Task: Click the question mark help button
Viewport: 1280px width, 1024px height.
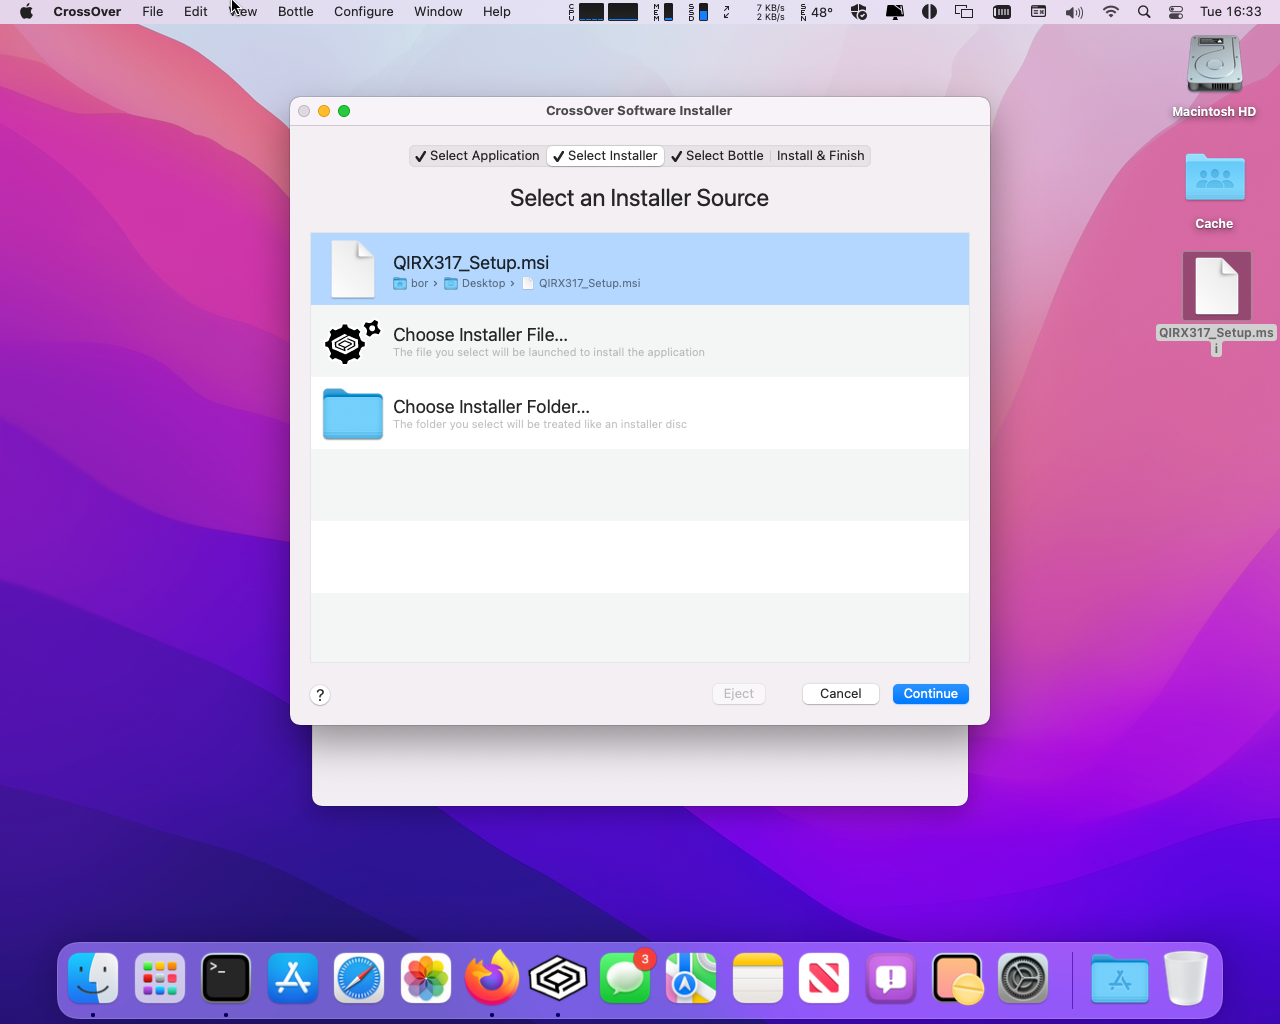Action: point(320,695)
